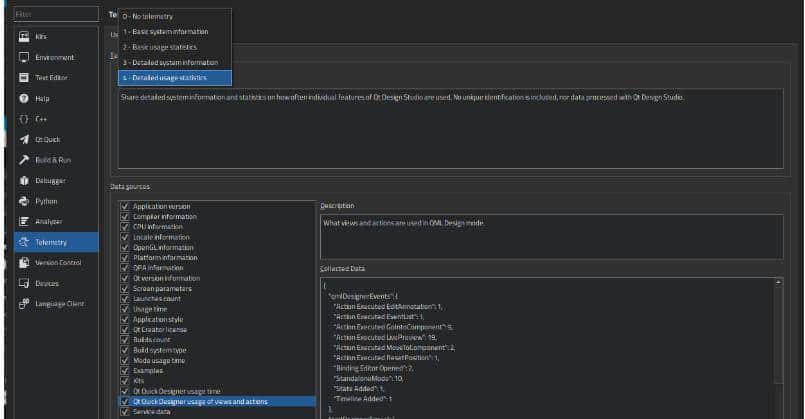Select 'Qt Quick Designer usage time' row

click(217, 391)
